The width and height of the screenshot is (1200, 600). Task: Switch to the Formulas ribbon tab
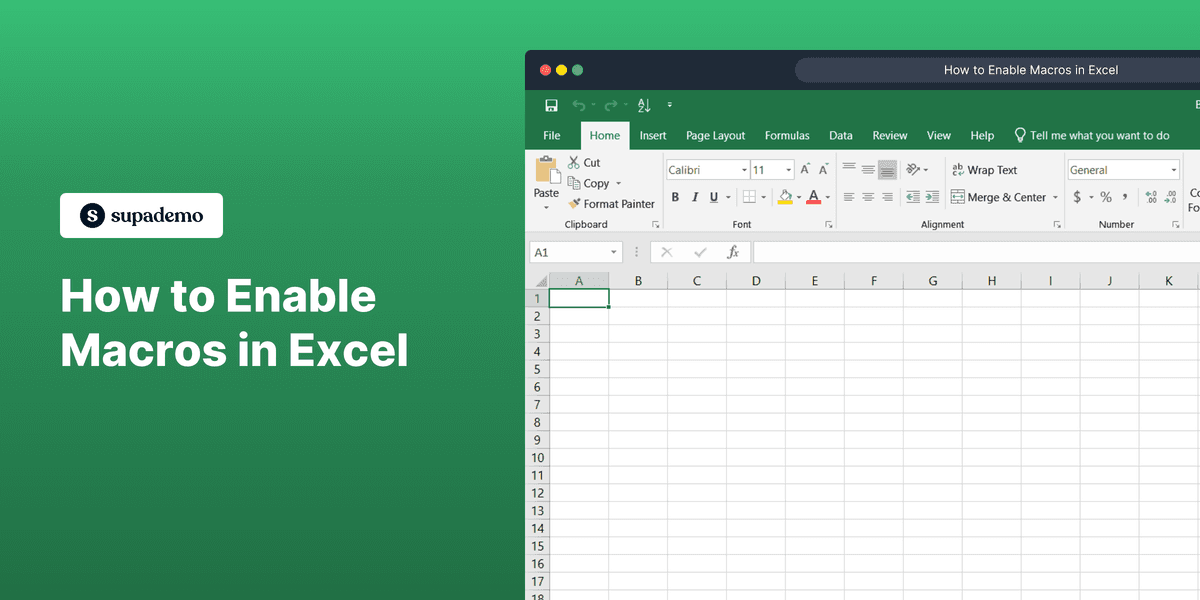787,135
